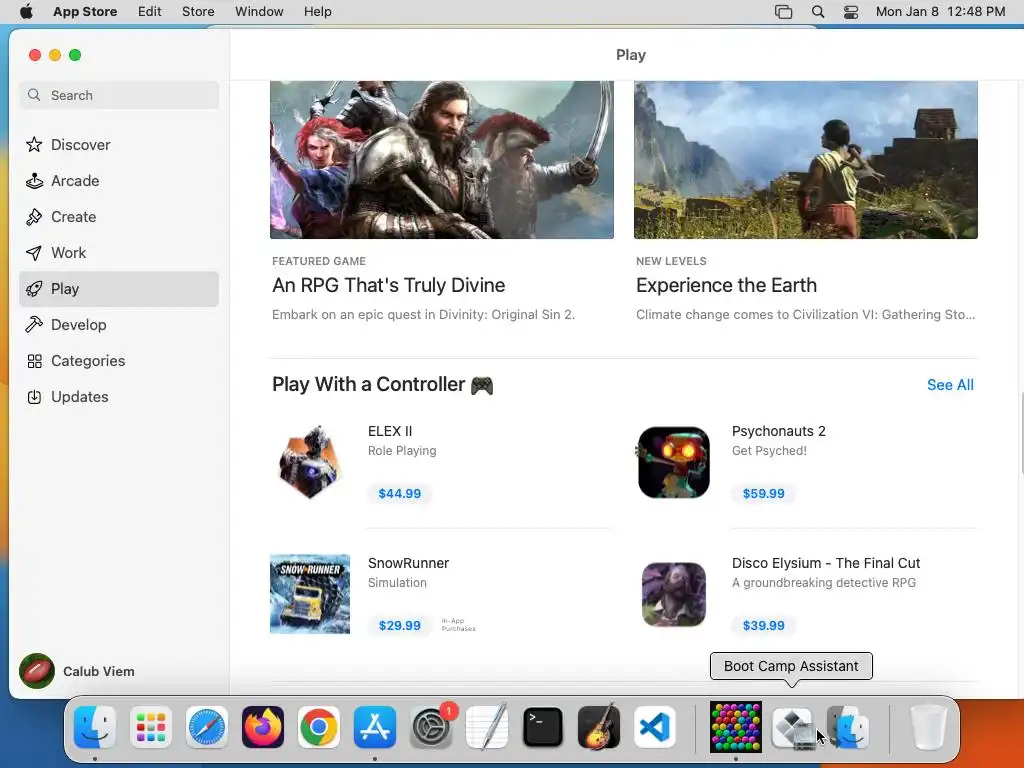Click the page scrollbar thumb

coord(1021,433)
